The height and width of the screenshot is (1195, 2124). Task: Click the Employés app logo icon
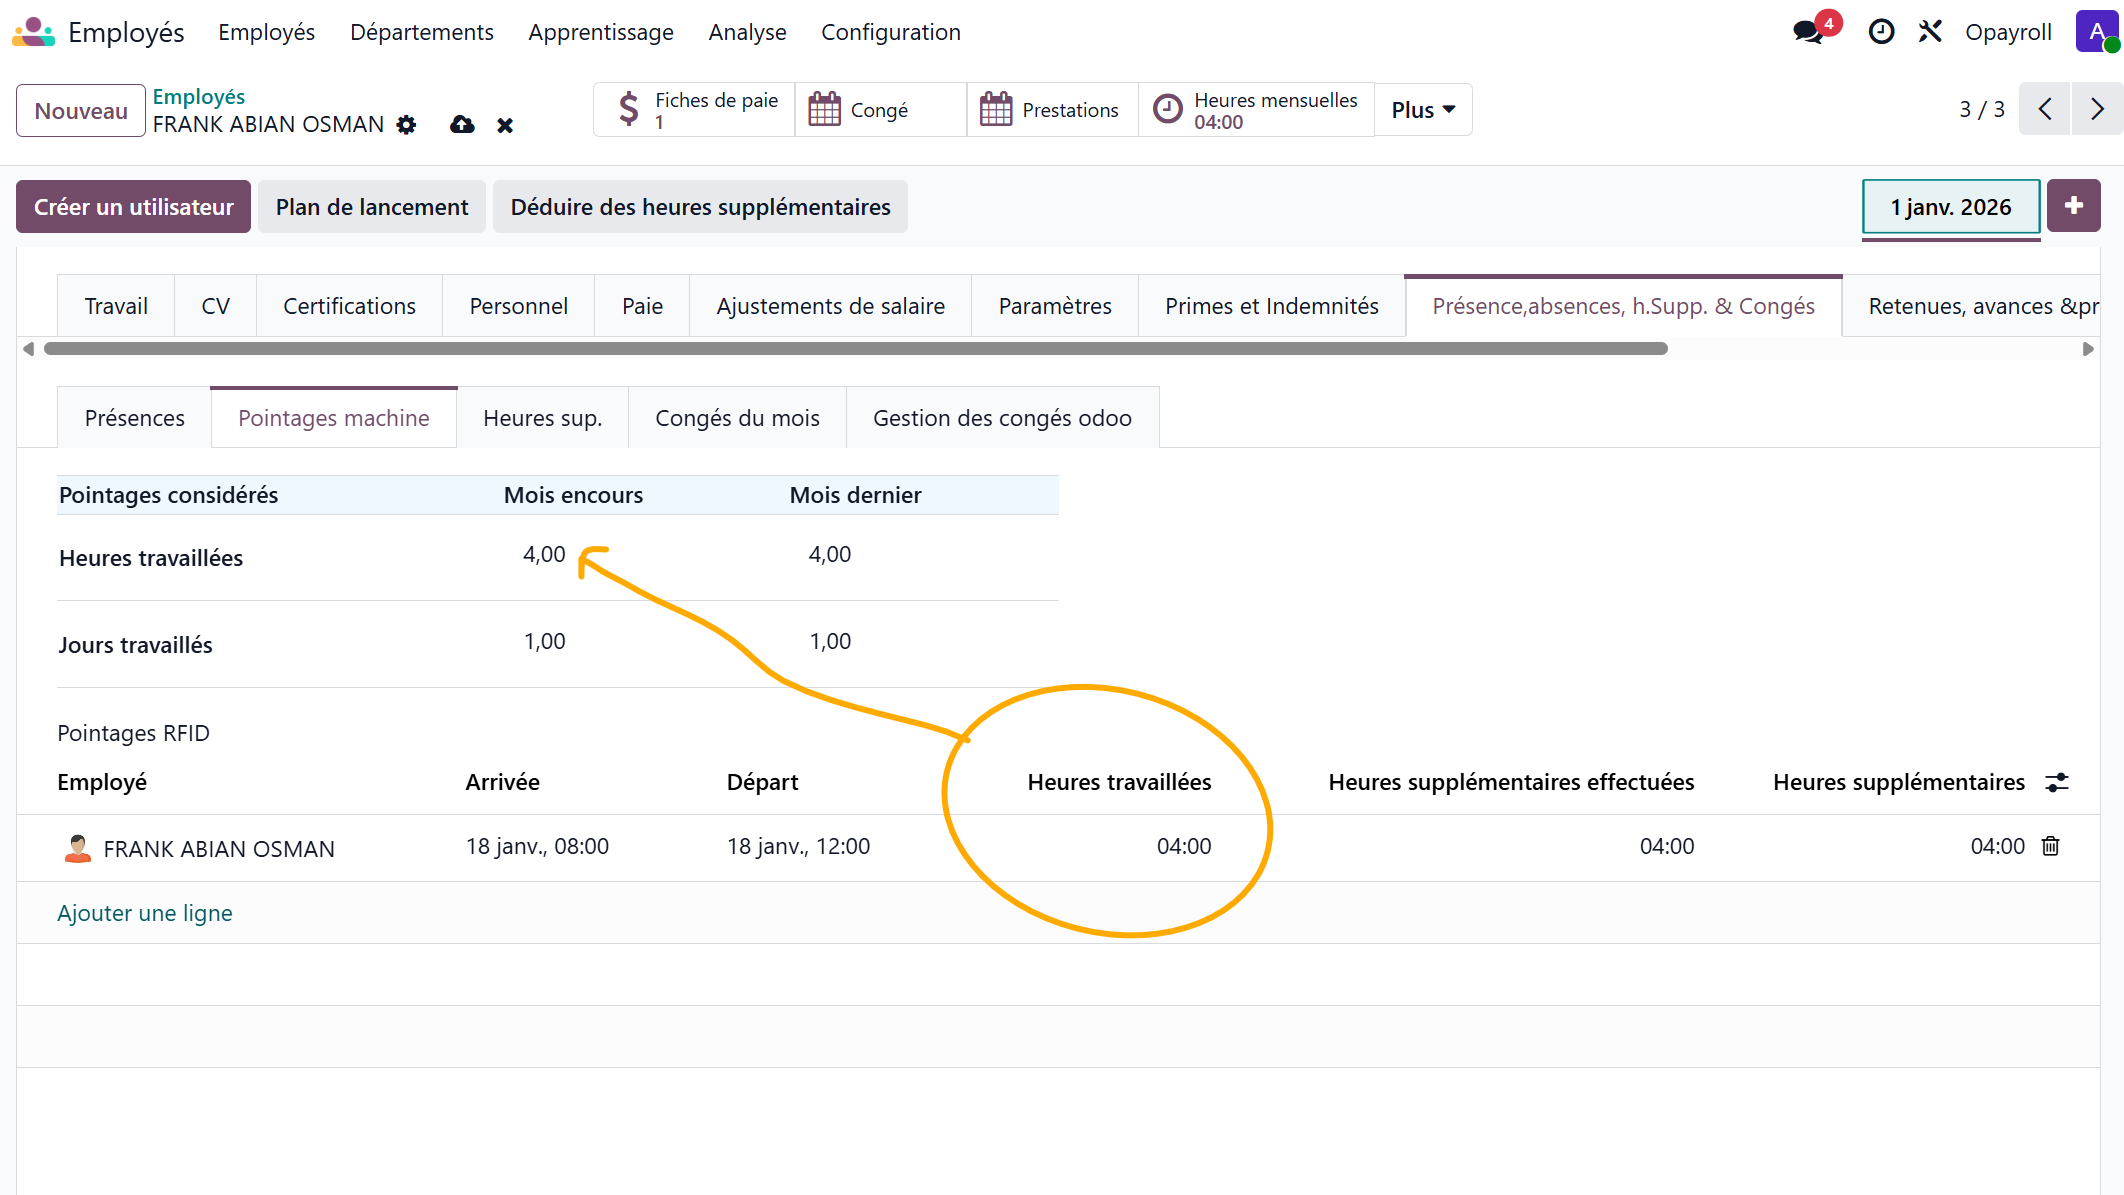34,32
